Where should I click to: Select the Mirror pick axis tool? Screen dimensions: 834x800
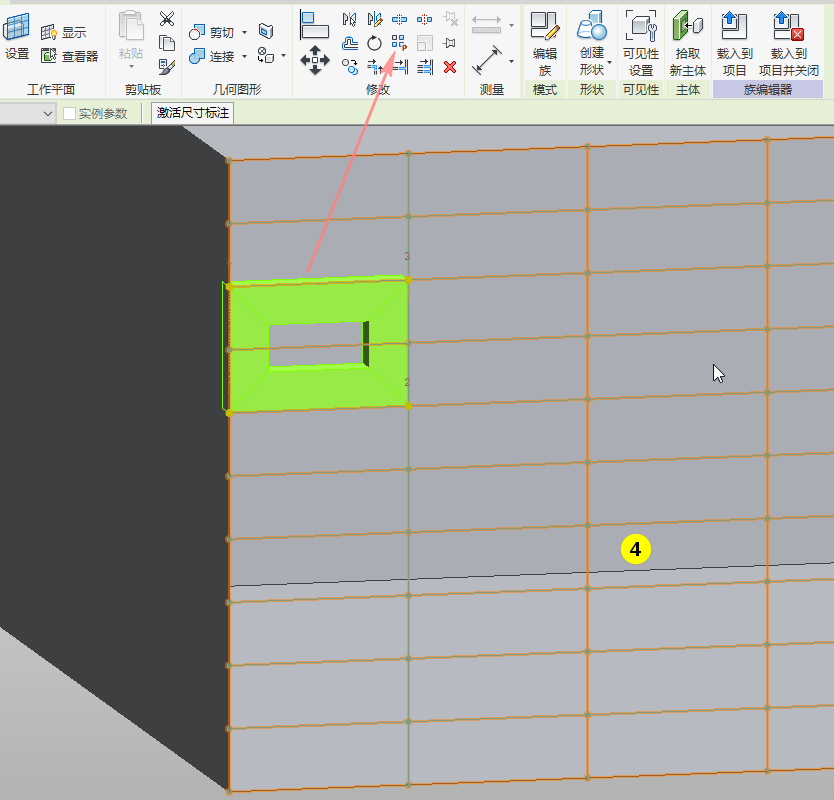coord(349,20)
